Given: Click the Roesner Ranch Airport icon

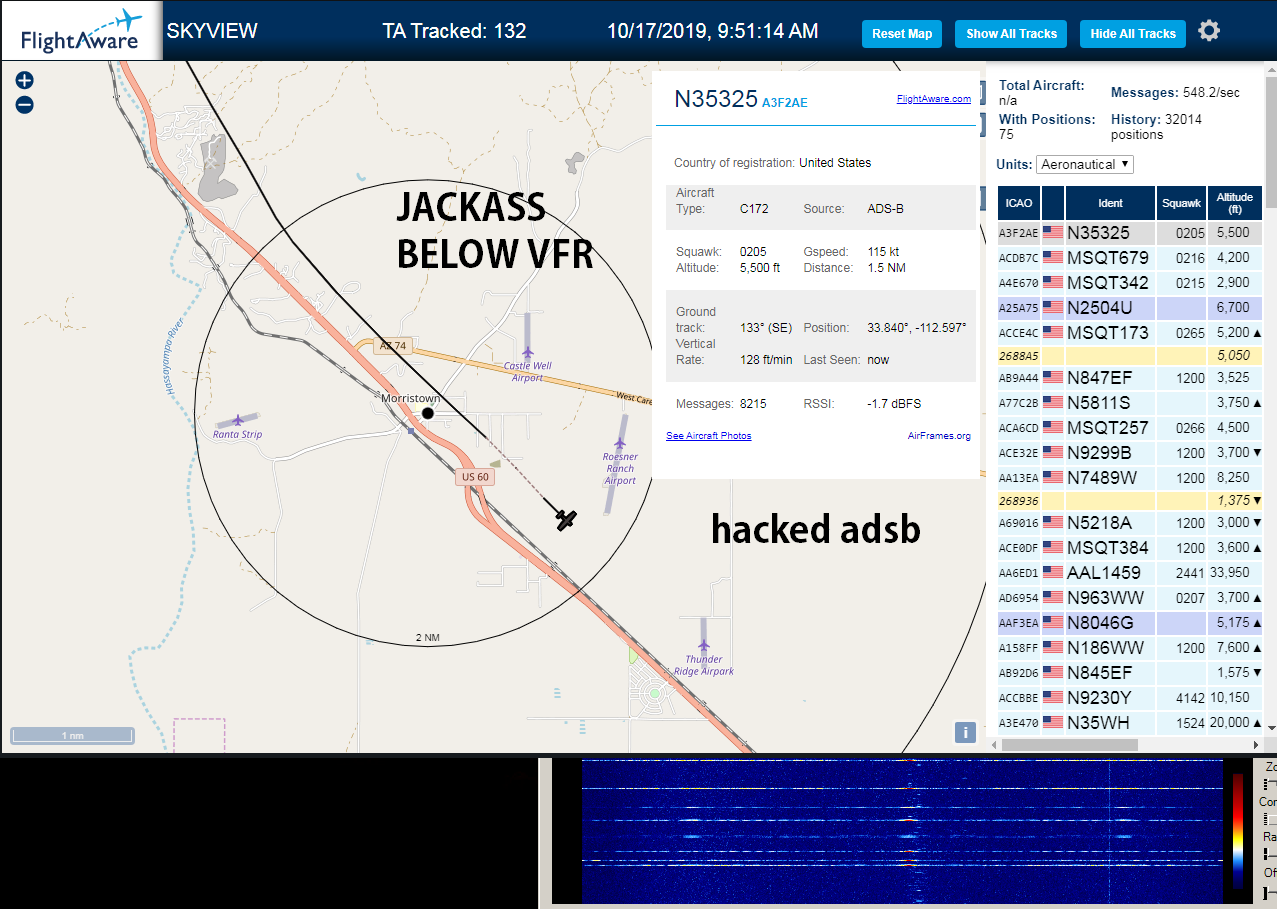Looking at the screenshot, I should (620, 443).
